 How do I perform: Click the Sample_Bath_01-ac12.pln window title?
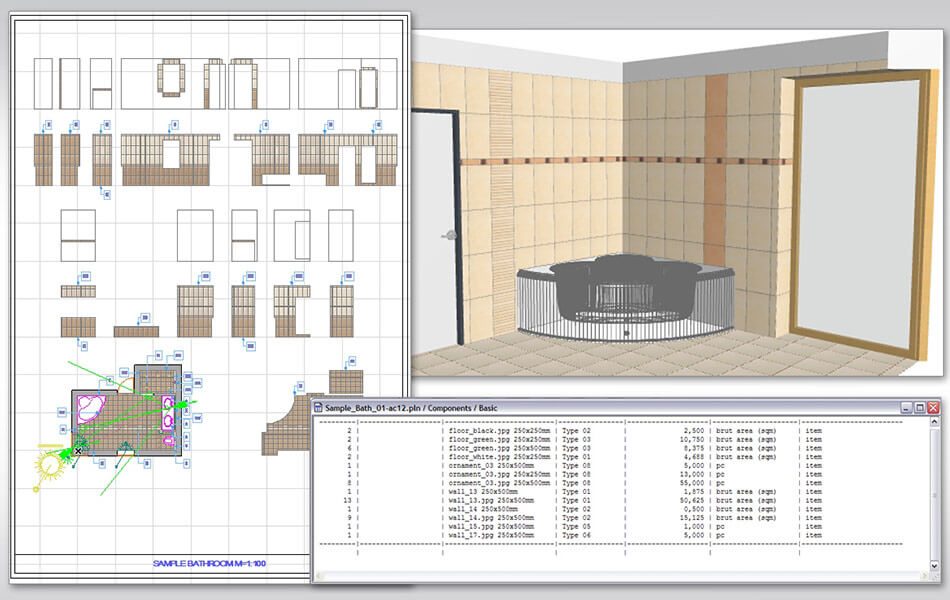point(410,408)
